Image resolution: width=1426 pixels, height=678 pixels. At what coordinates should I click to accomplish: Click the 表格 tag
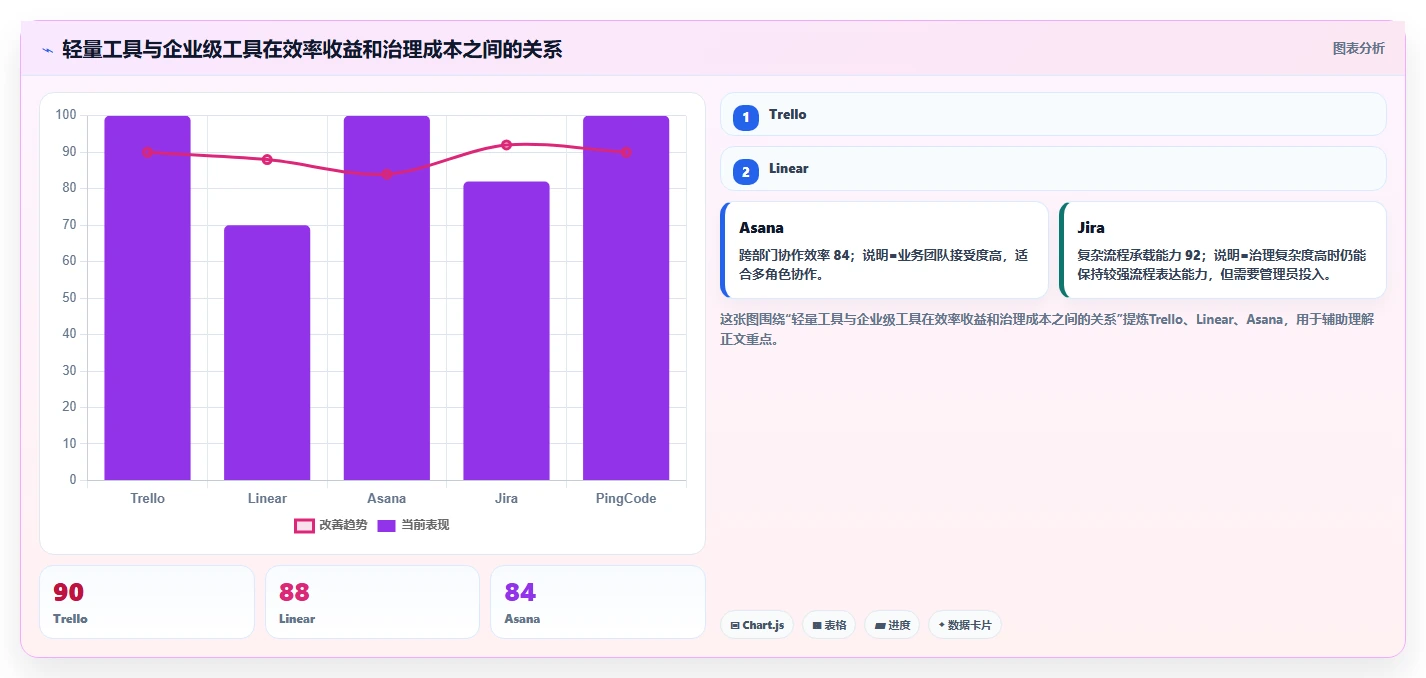point(829,625)
